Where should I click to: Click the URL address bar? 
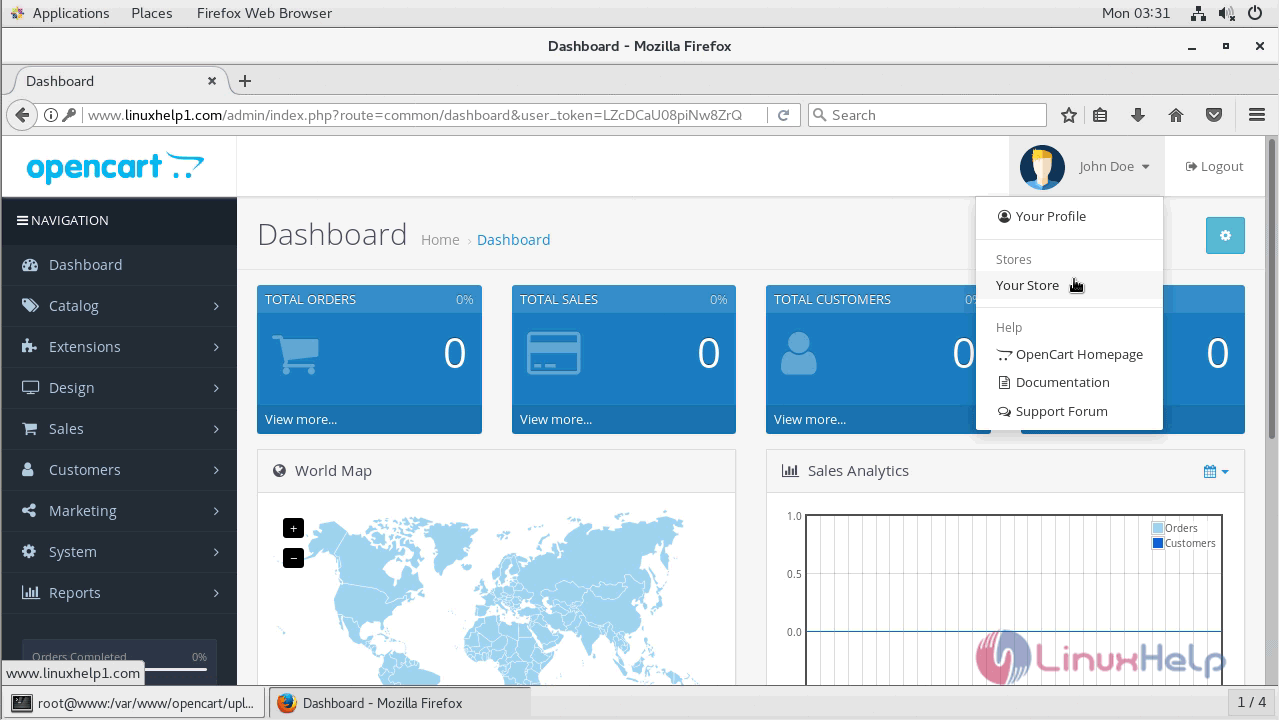(x=414, y=115)
